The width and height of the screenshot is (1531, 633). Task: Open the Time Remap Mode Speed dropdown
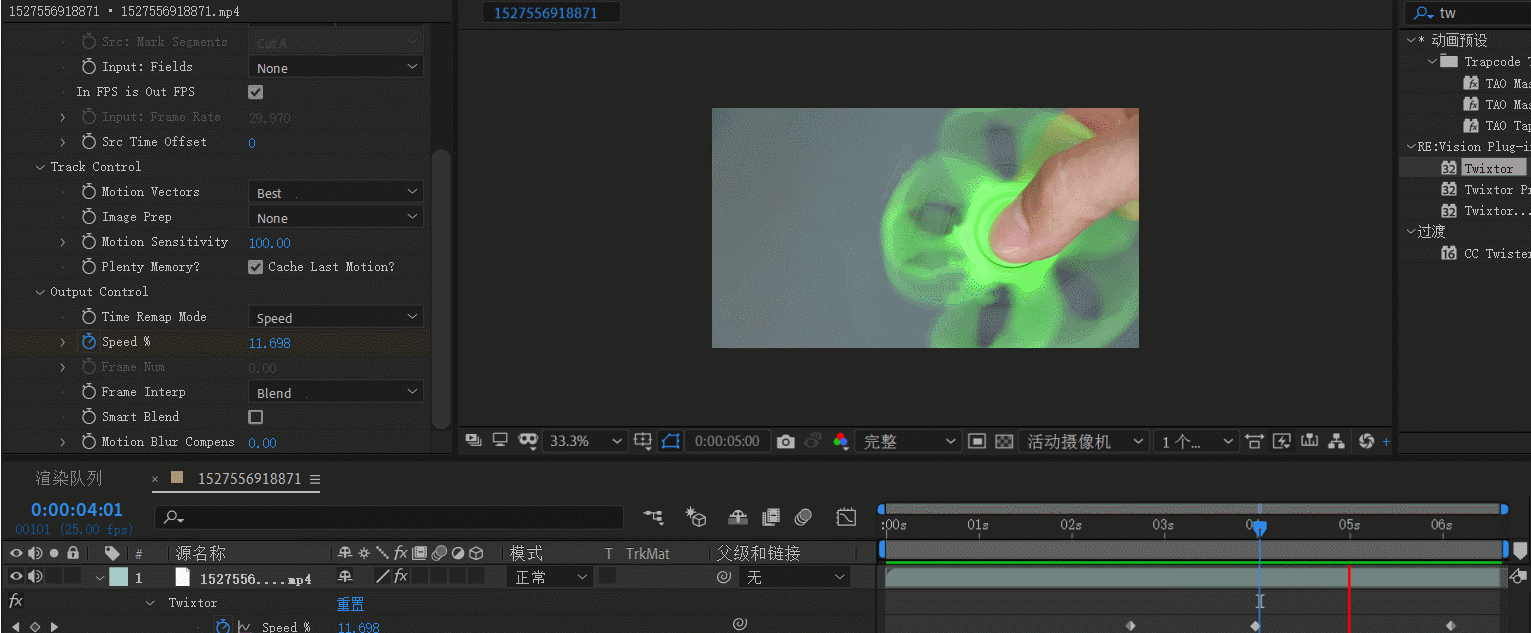click(336, 317)
